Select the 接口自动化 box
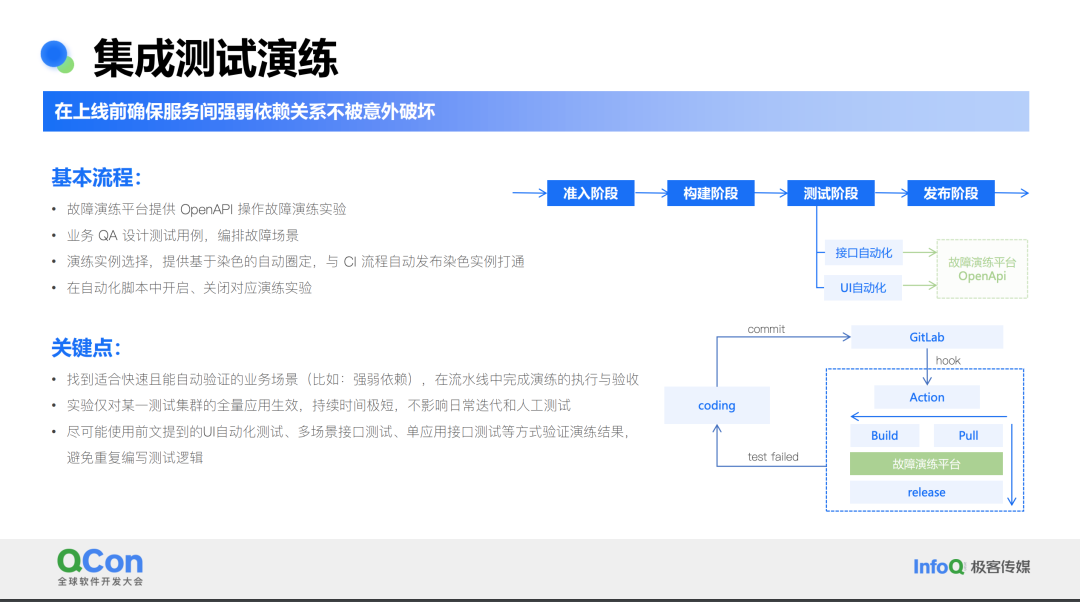Viewport: 1080px width, 602px height. click(864, 253)
